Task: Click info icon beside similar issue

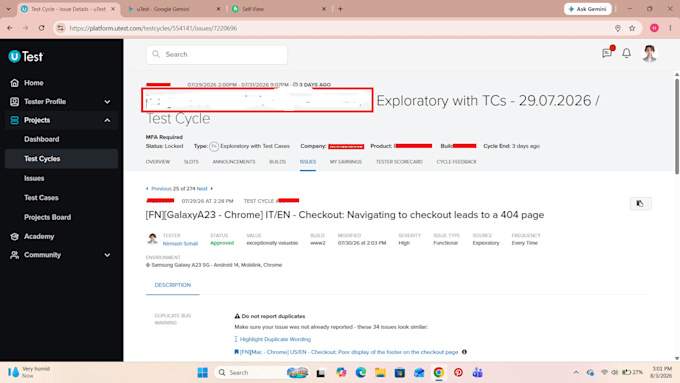Action: tap(464, 352)
